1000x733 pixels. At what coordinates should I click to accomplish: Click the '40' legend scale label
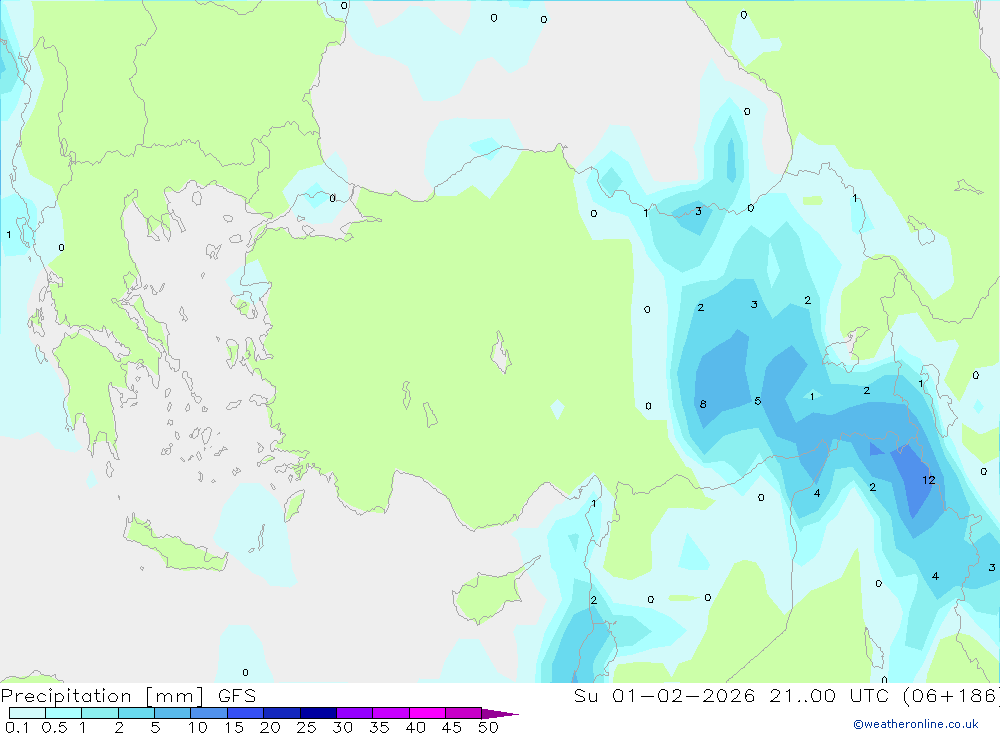(x=415, y=727)
